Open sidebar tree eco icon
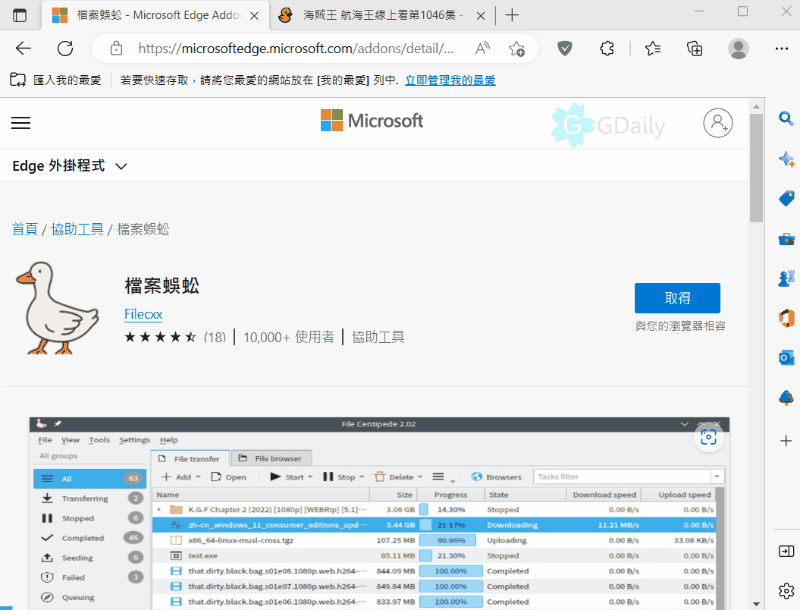The width and height of the screenshot is (800, 610). point(786,398)
